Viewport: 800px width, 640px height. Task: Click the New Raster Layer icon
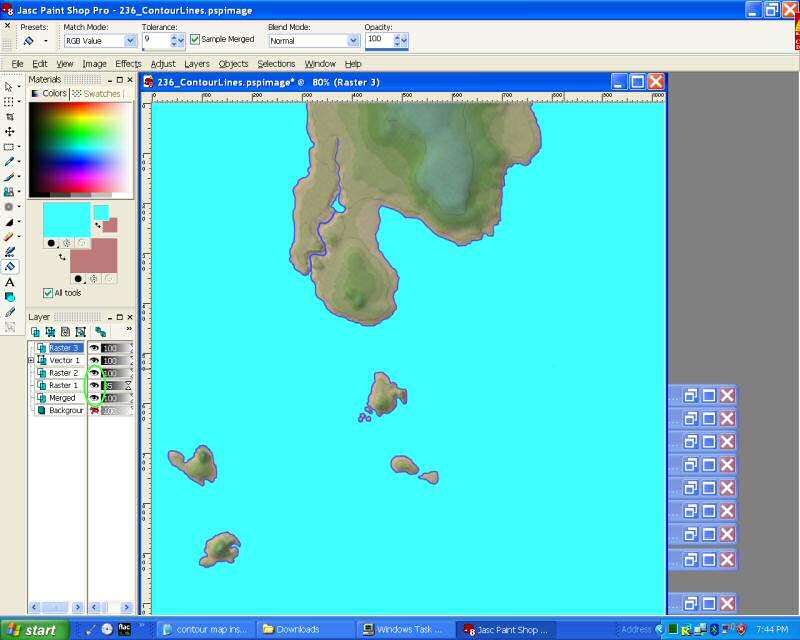pos(35,331)
